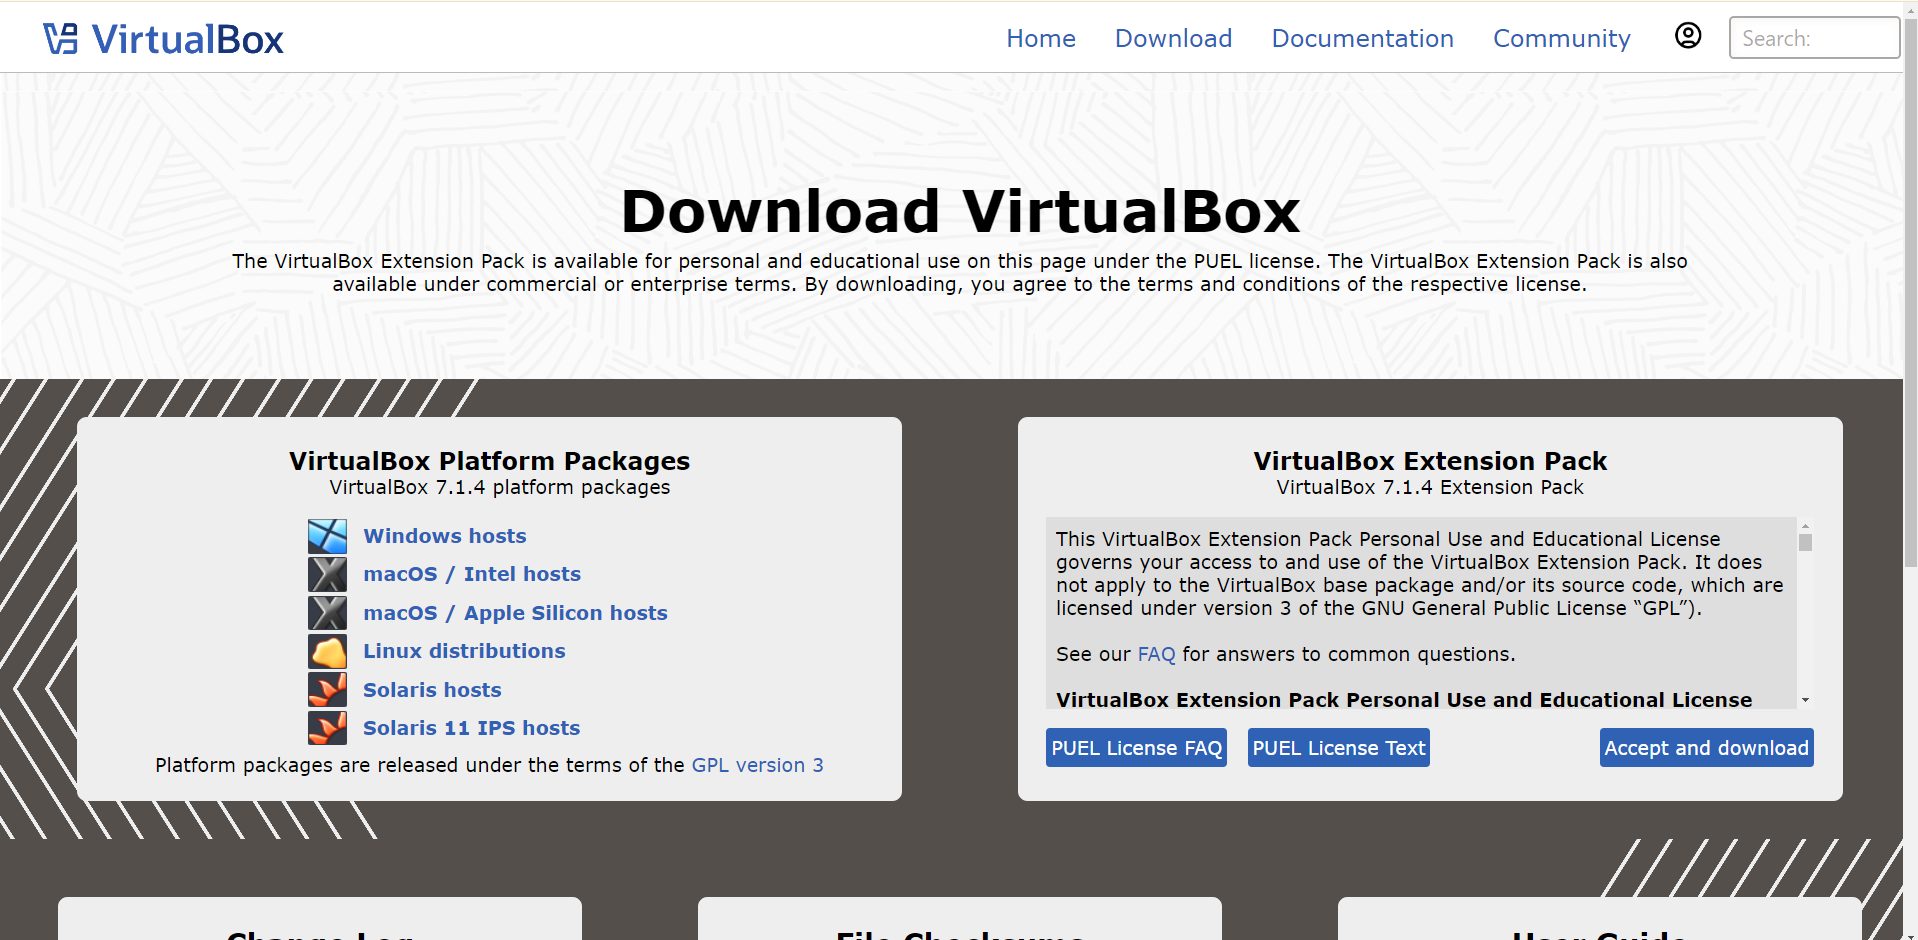Open the Solaris hosts link
Image resolution: width=1918 pixels, height=940 pixels.
[432, 690]
